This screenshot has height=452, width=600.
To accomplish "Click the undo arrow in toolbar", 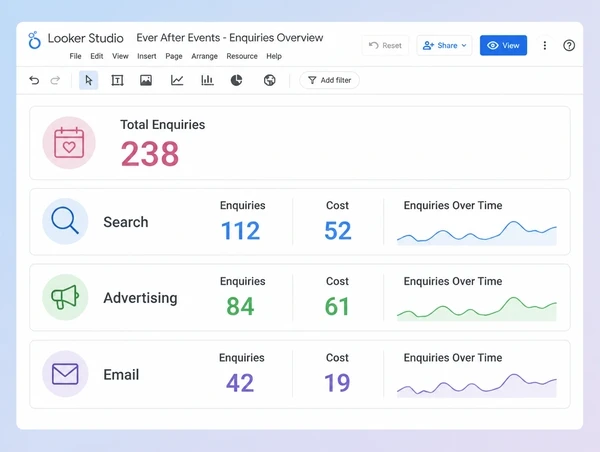I will [34, 80].
